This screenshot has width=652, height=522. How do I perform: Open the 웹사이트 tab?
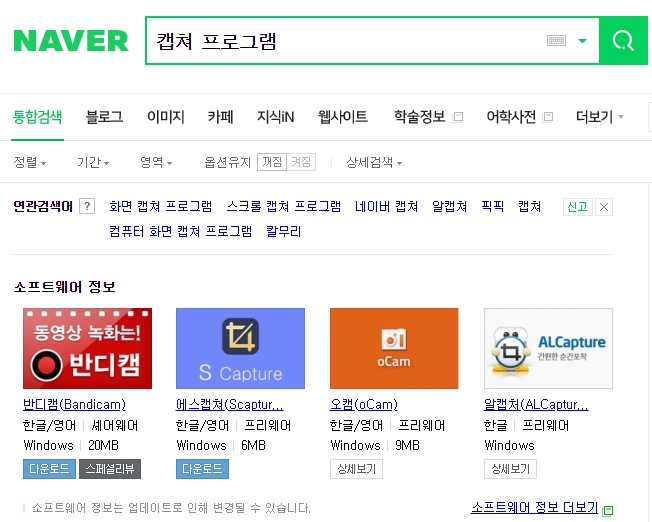pos(343,117)
